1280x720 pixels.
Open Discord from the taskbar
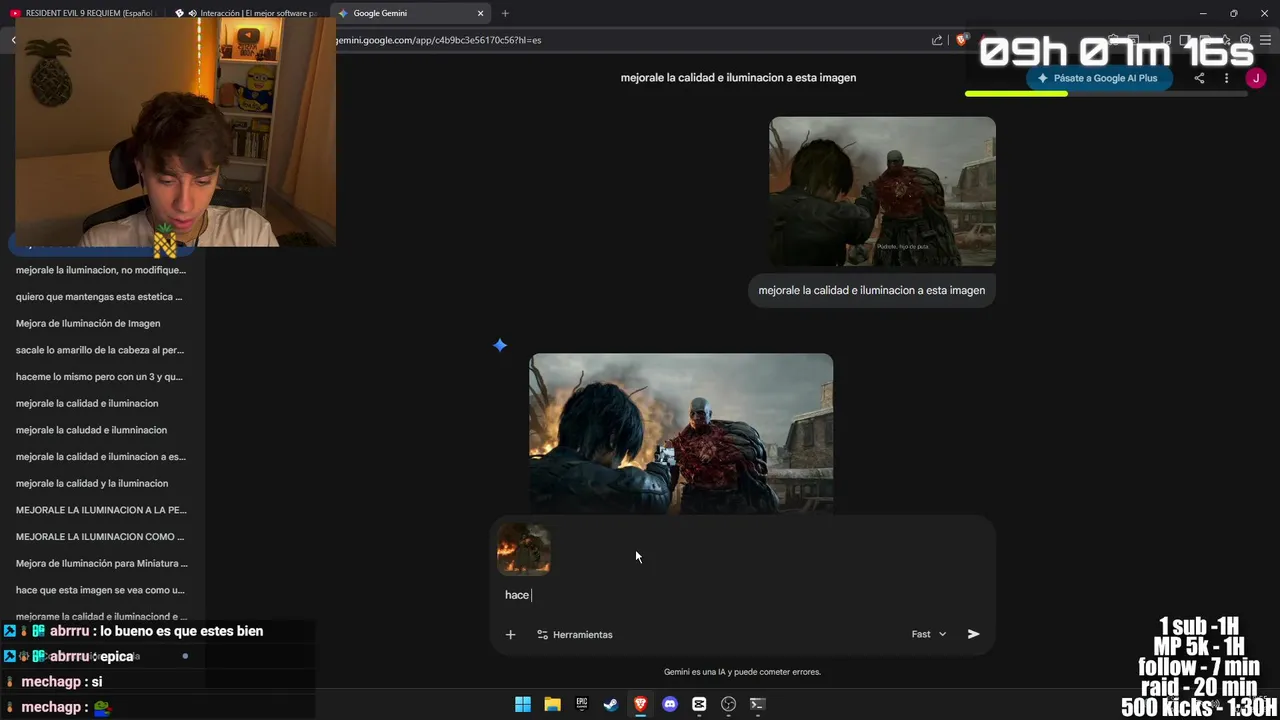point(670,704)
